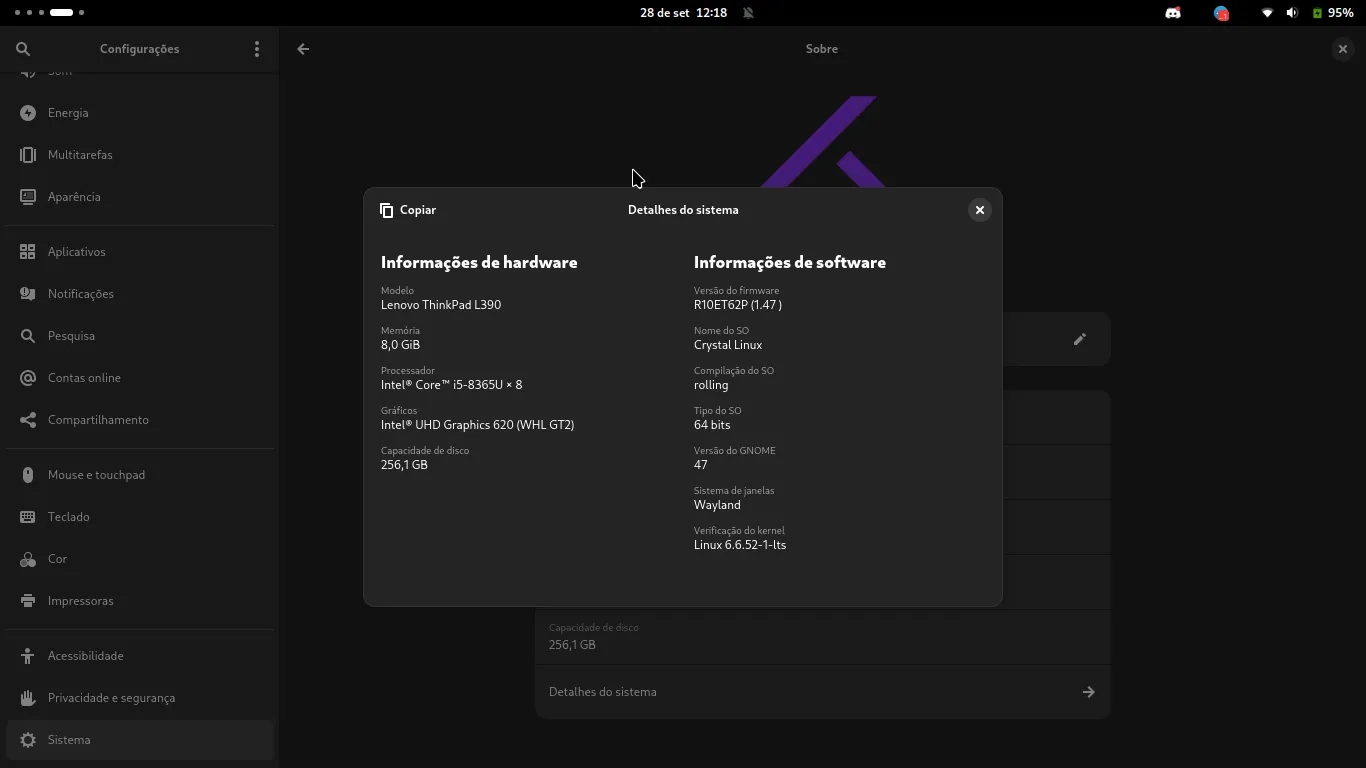Viewport: 1366px width, 768px height.
Task: Click the battery 95% indicator
Action: [1333, 13]
